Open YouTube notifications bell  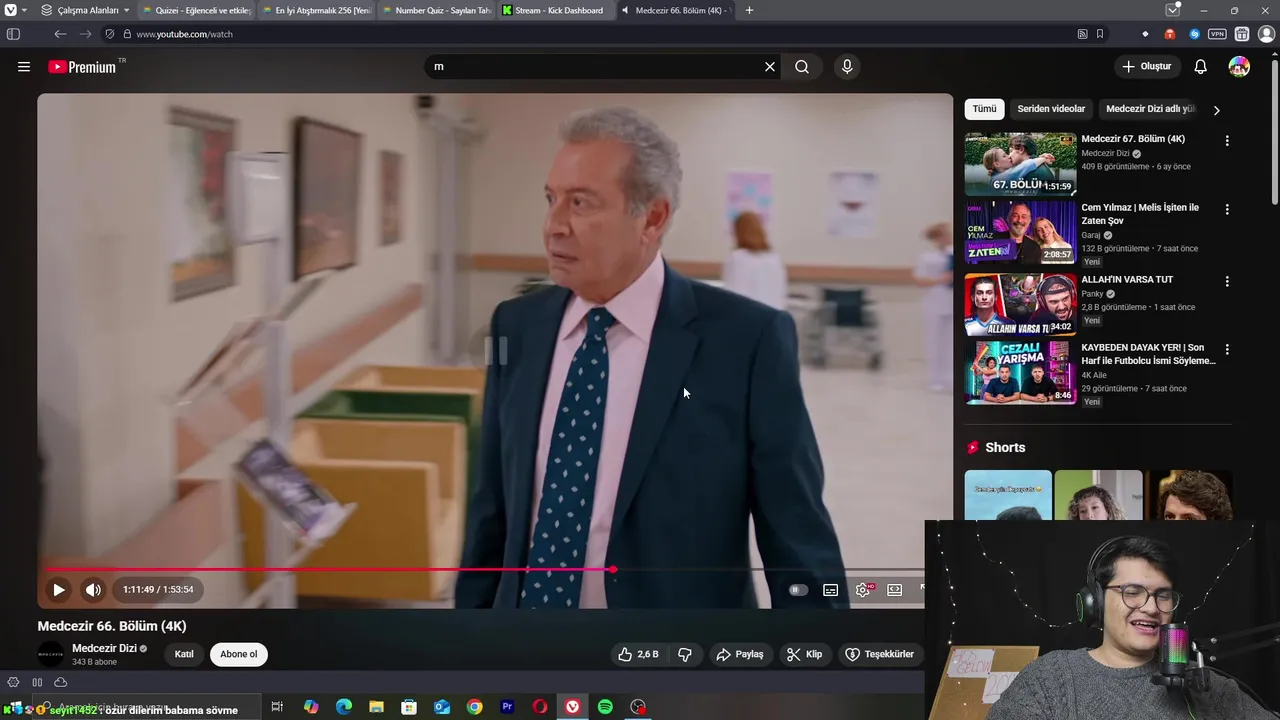pyautogui.click(x=1201, y=67)
